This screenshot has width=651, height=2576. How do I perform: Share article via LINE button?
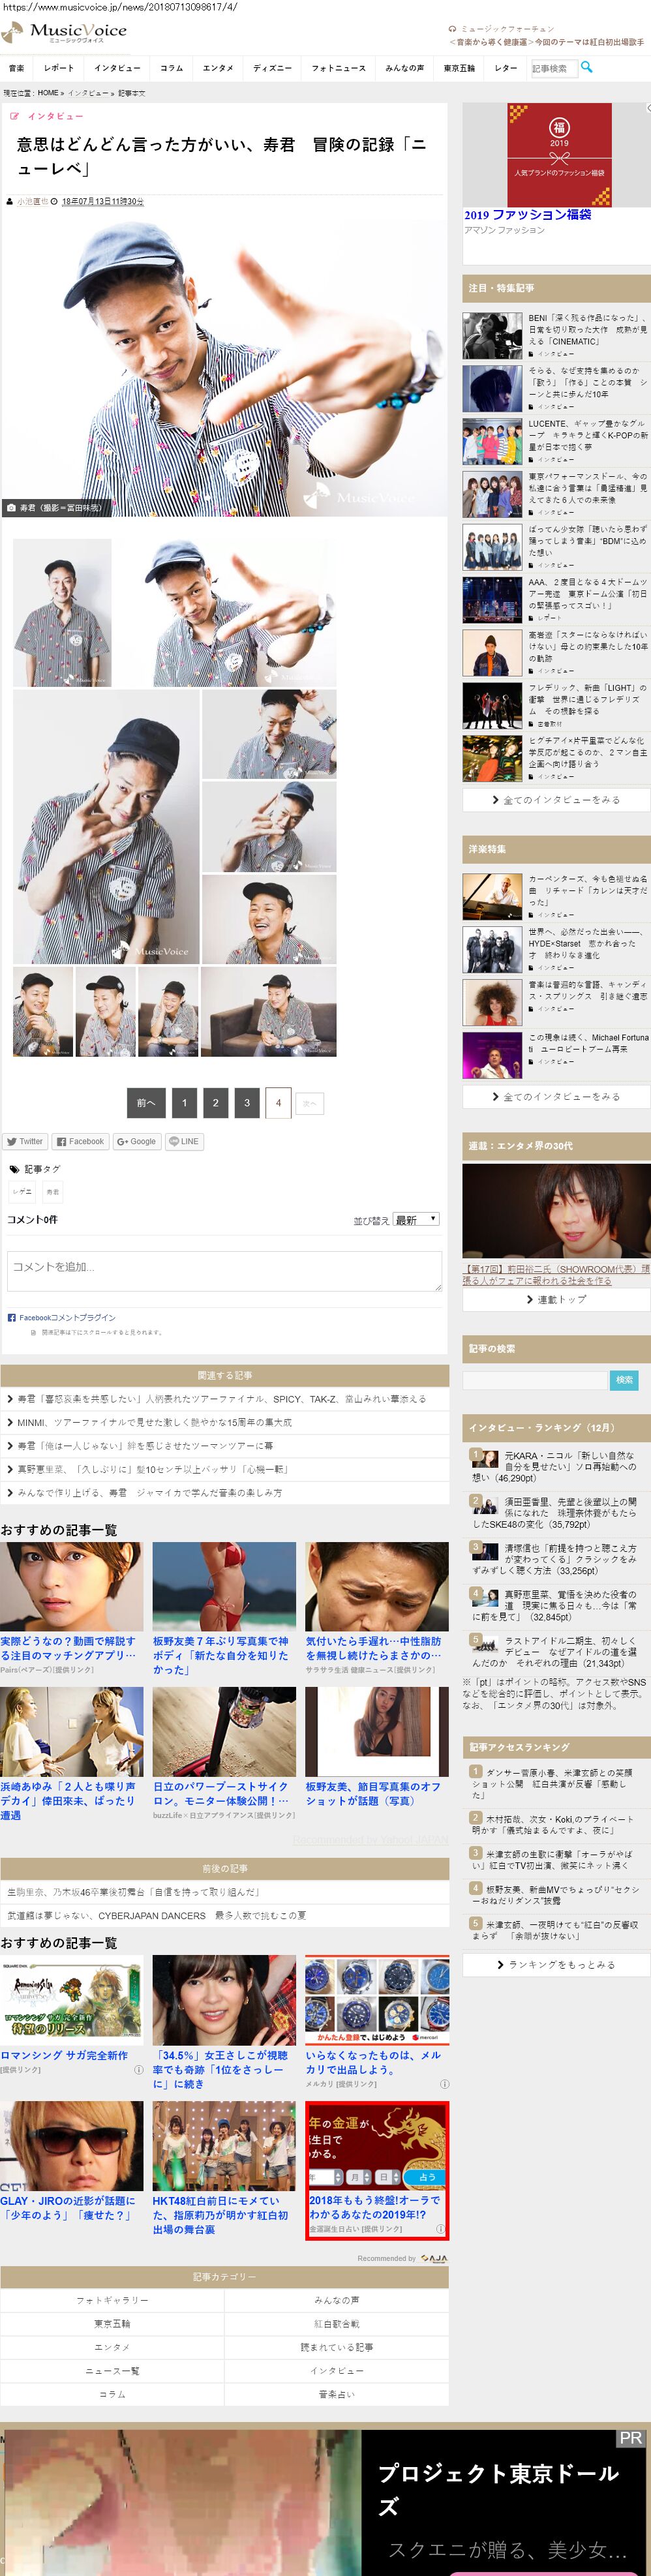point(184,1141)
